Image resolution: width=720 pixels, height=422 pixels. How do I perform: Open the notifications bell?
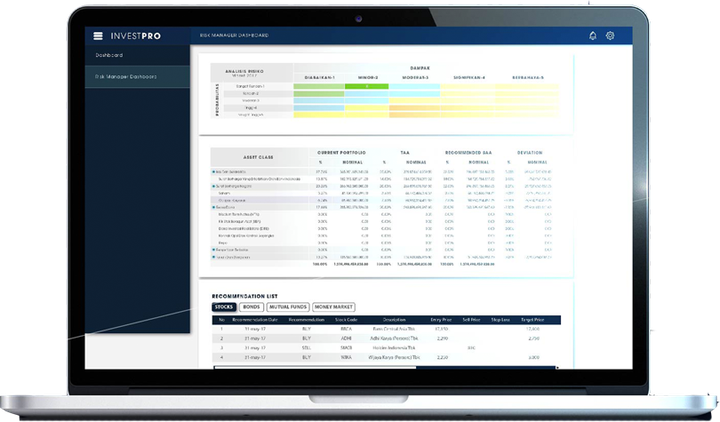593,36
